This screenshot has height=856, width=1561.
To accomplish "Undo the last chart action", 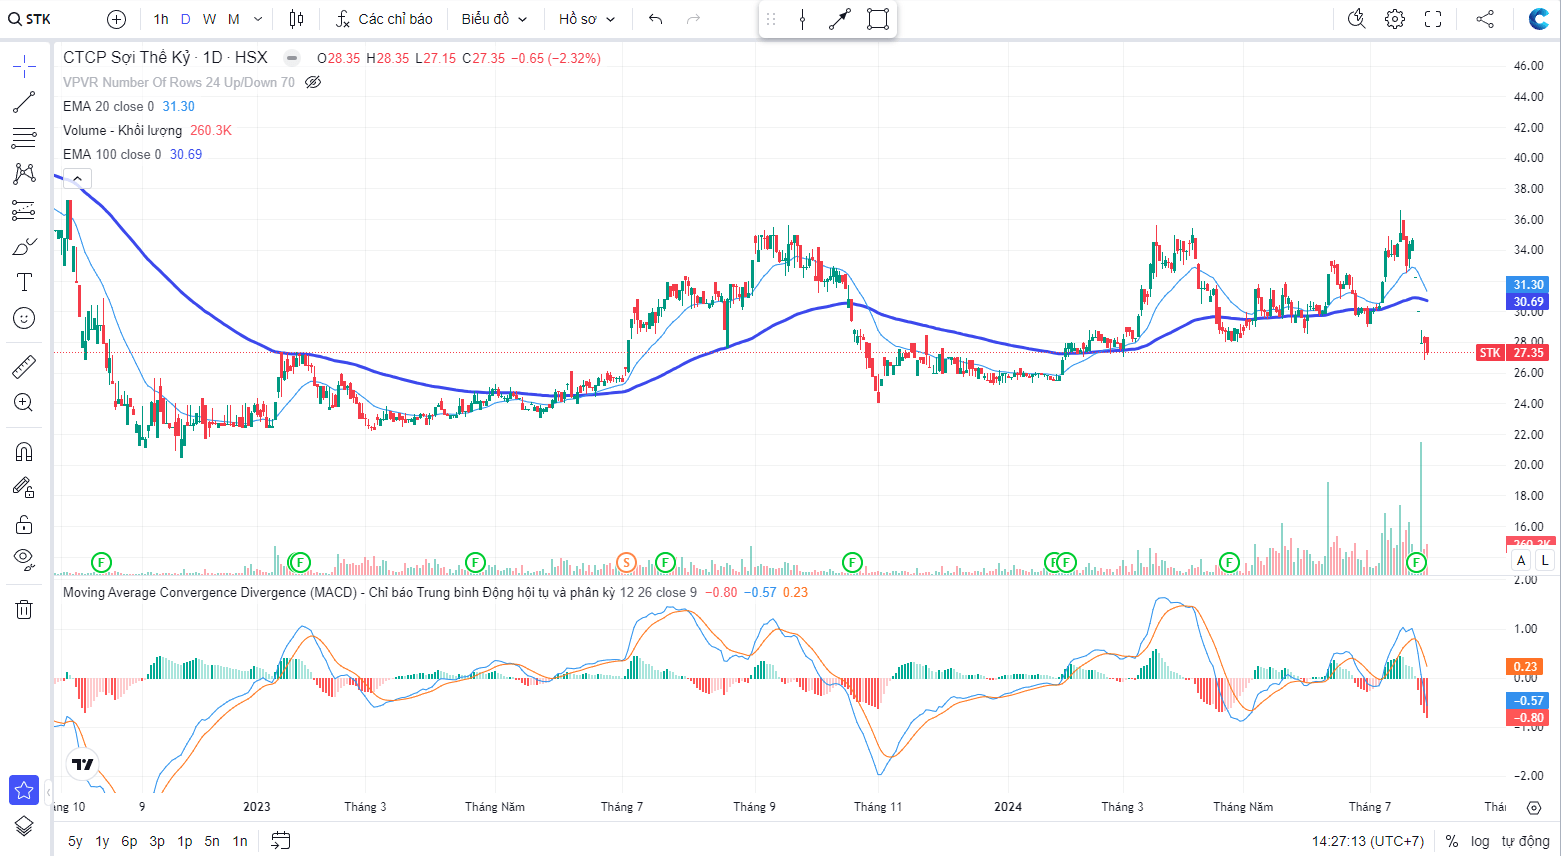I will pos(655,19).
